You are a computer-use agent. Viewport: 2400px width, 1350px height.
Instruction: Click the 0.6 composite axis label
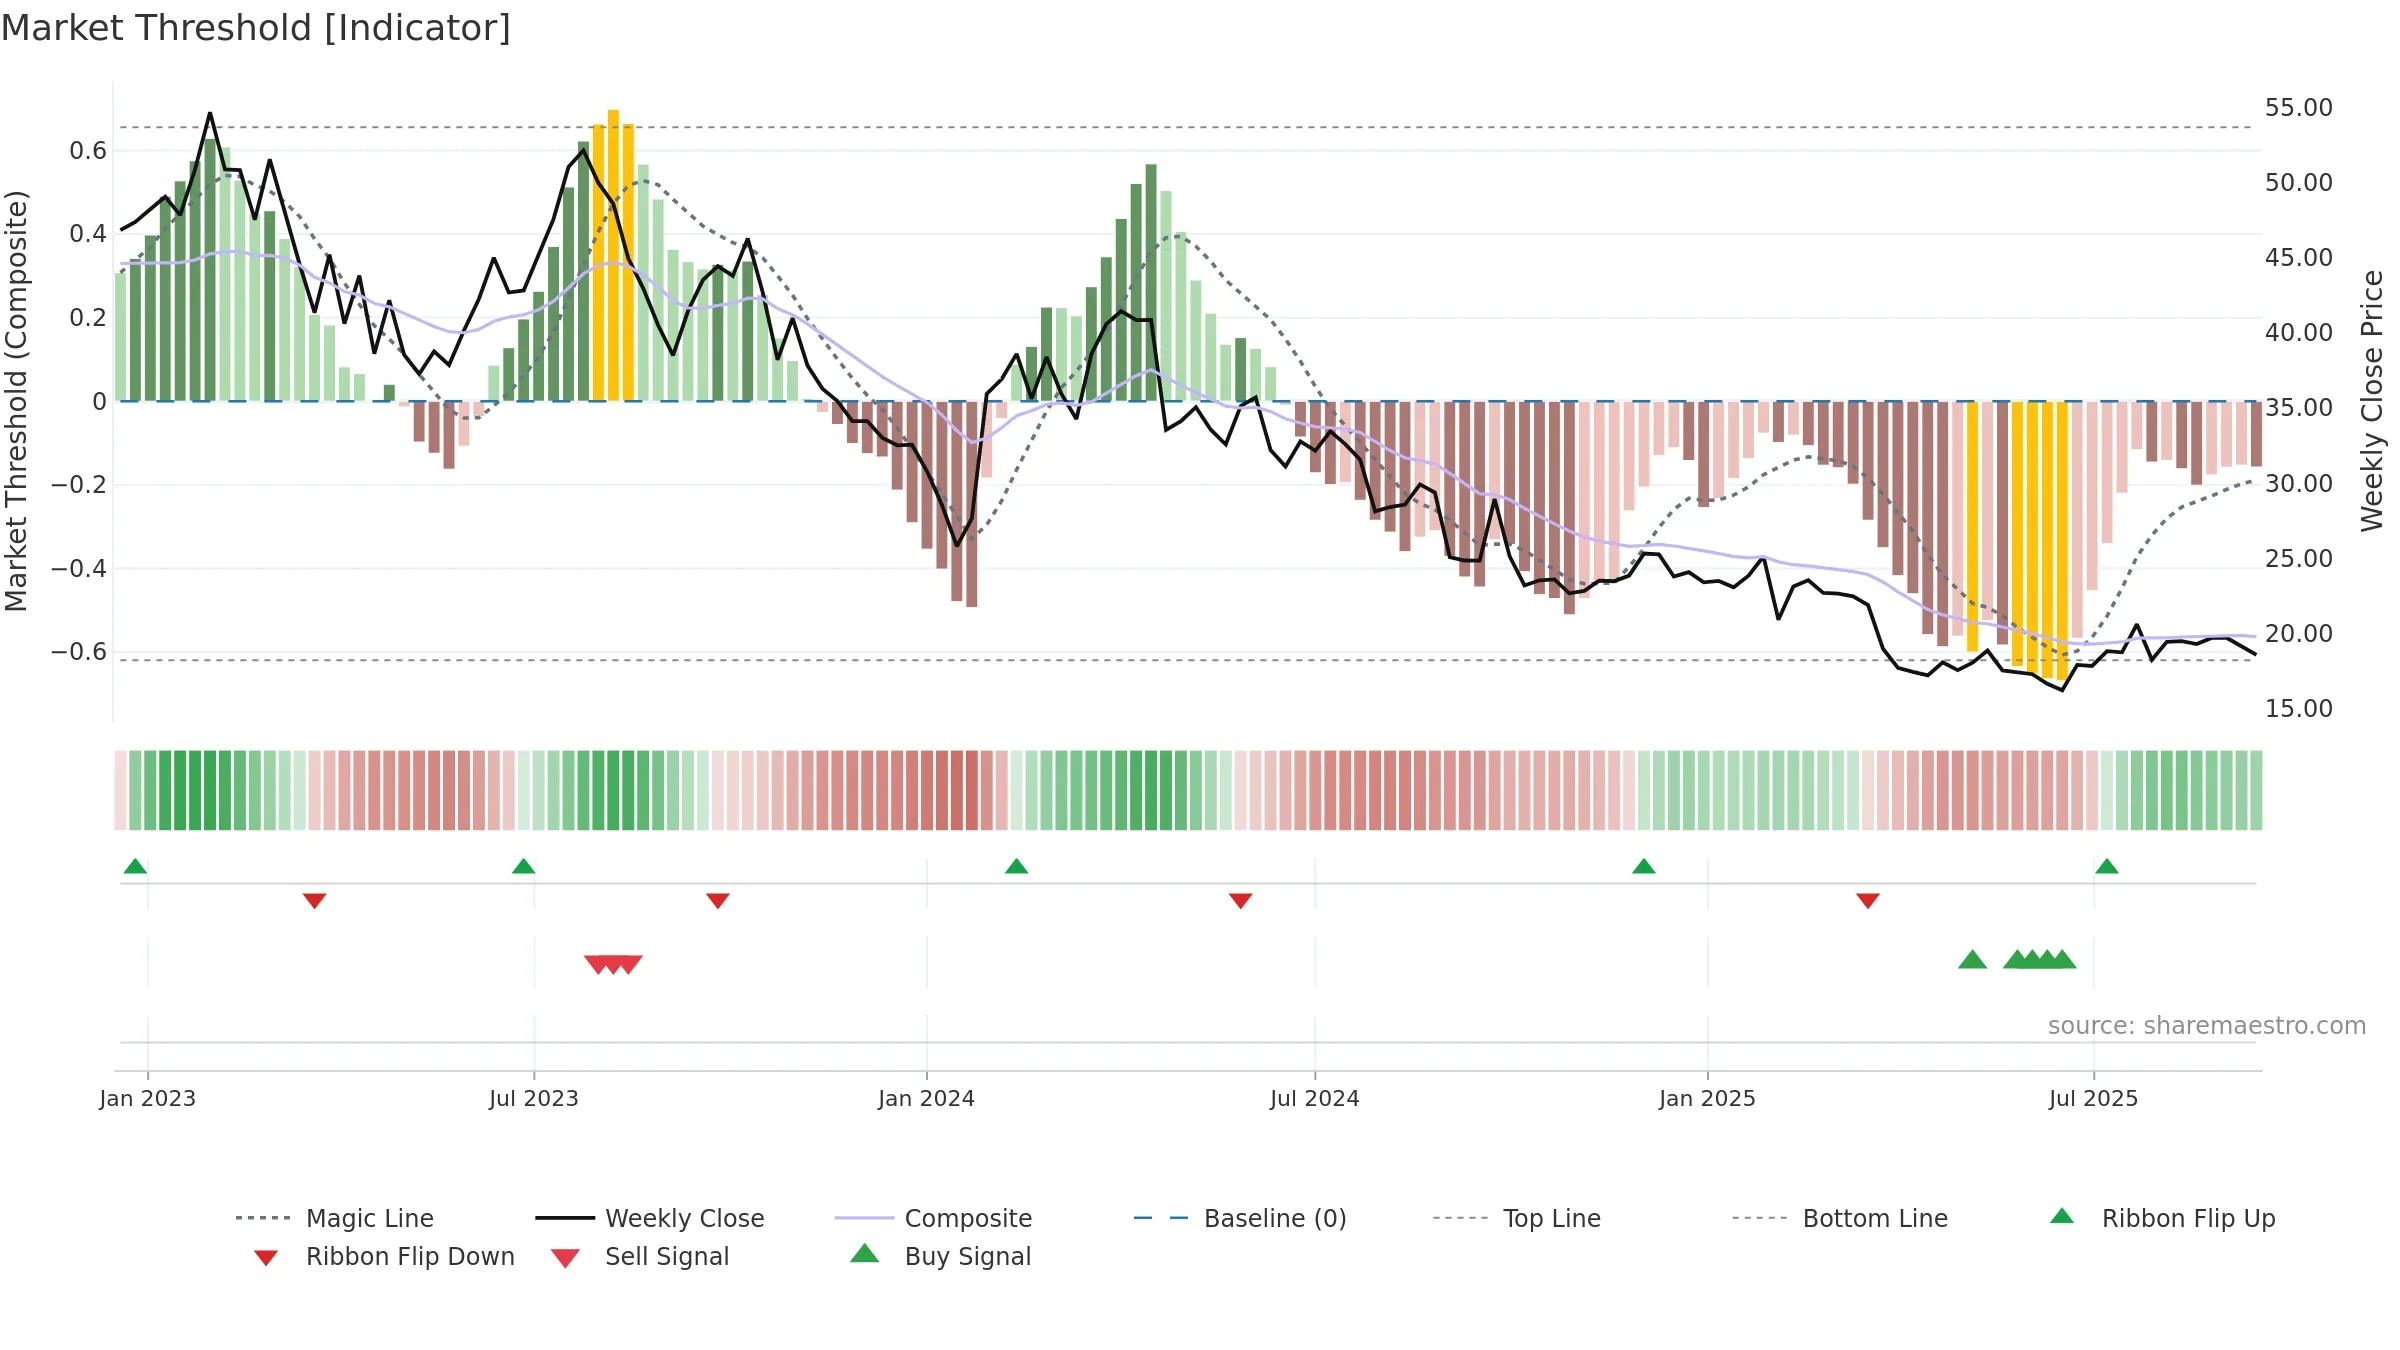pos(88,151)
